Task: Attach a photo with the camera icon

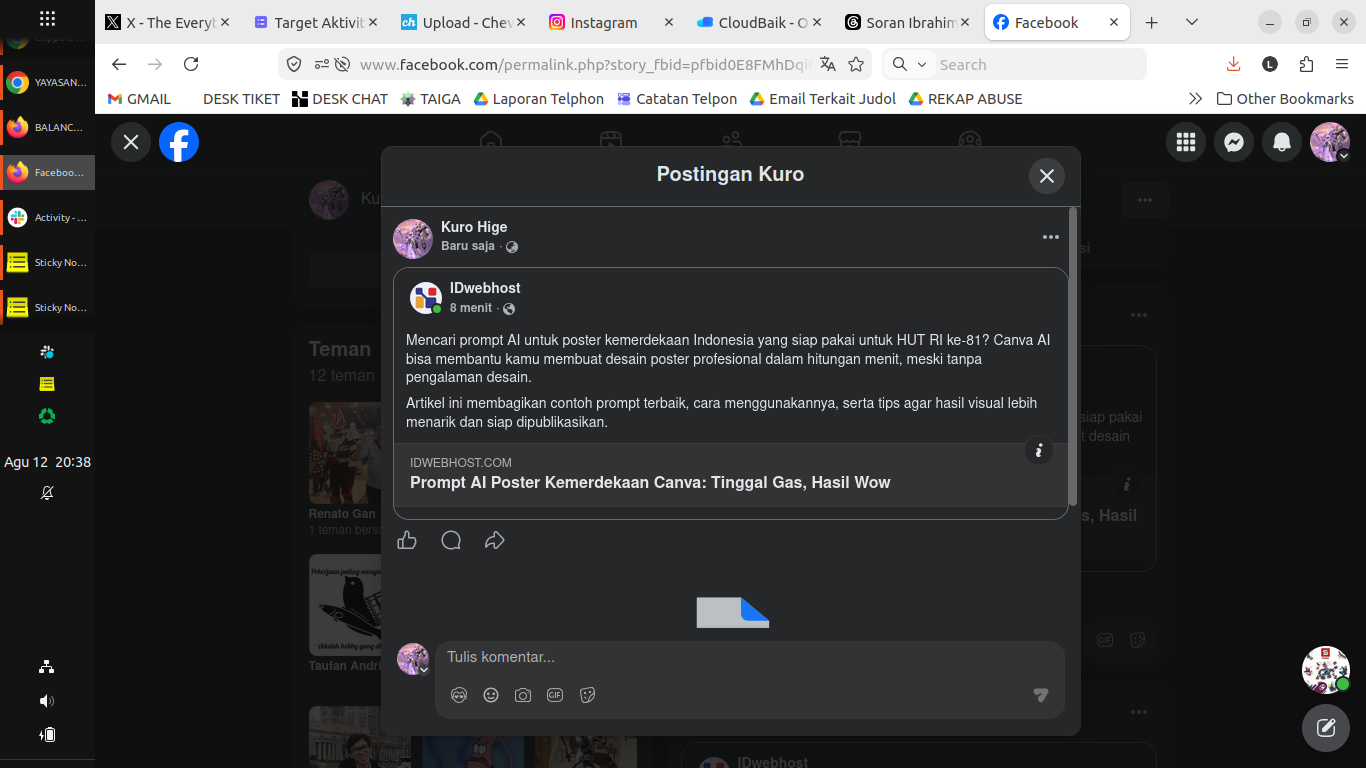Action: tap(523, 695)
